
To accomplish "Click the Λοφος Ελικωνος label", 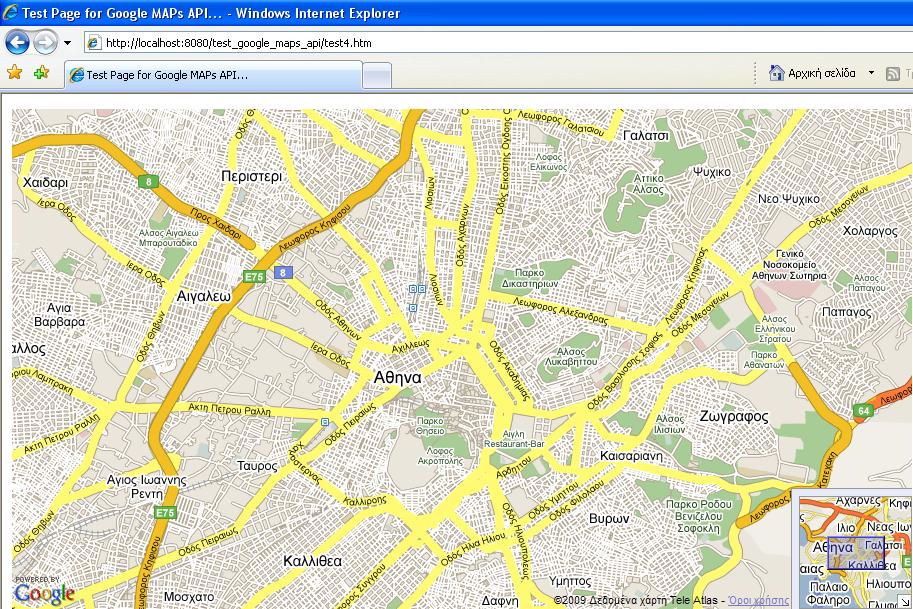I will tap(548, 162).
